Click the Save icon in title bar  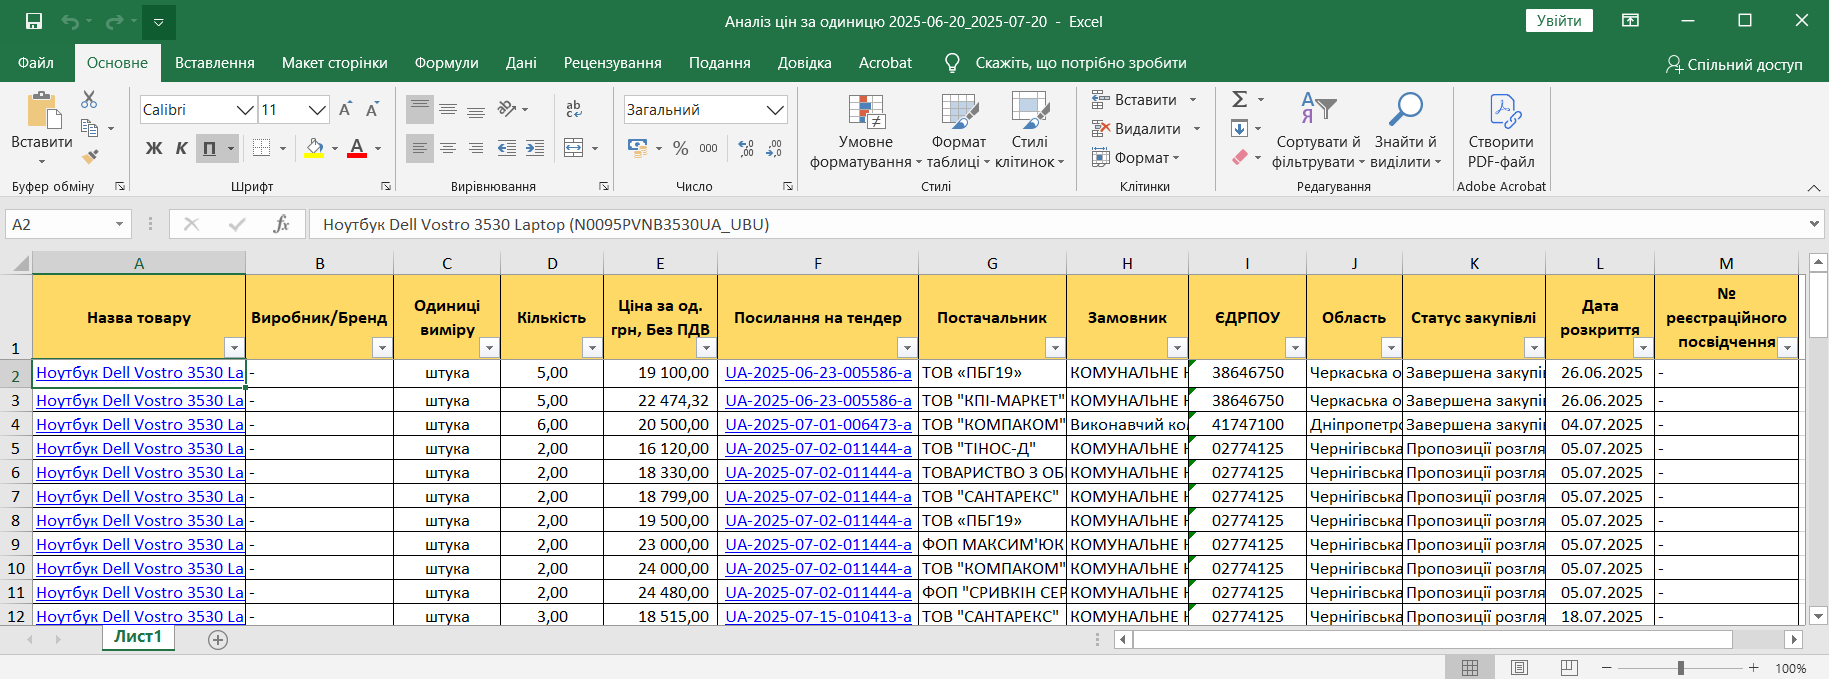click(34, 21)
